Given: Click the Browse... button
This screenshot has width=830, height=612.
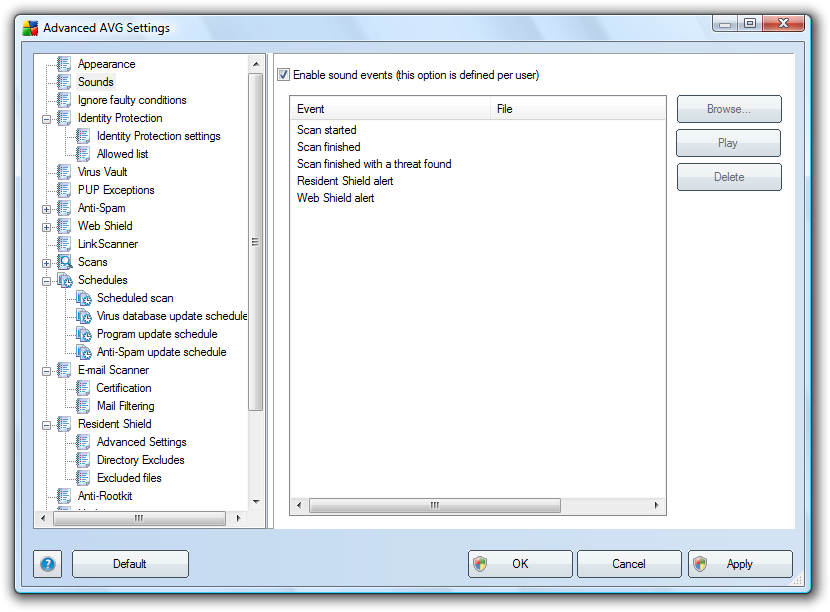Looking at the screenshot, I should [x=729, y=109].
